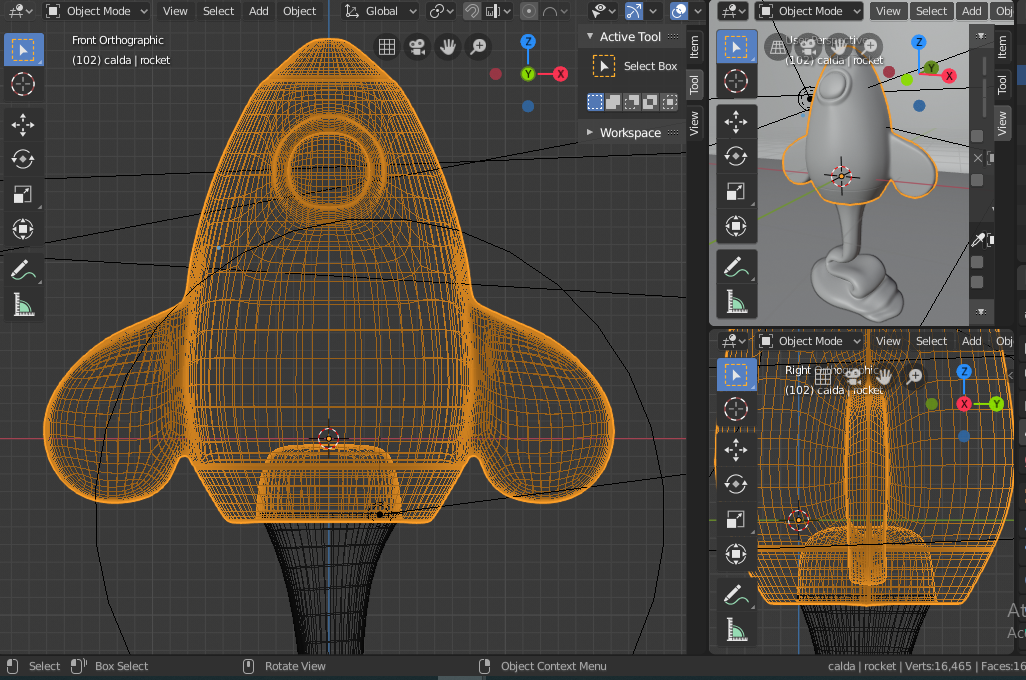Screen dimensions: 1026x680
Task: Pick the Rotate tool in front viewport
Action: pyautogui.click(x=23, y=159)
